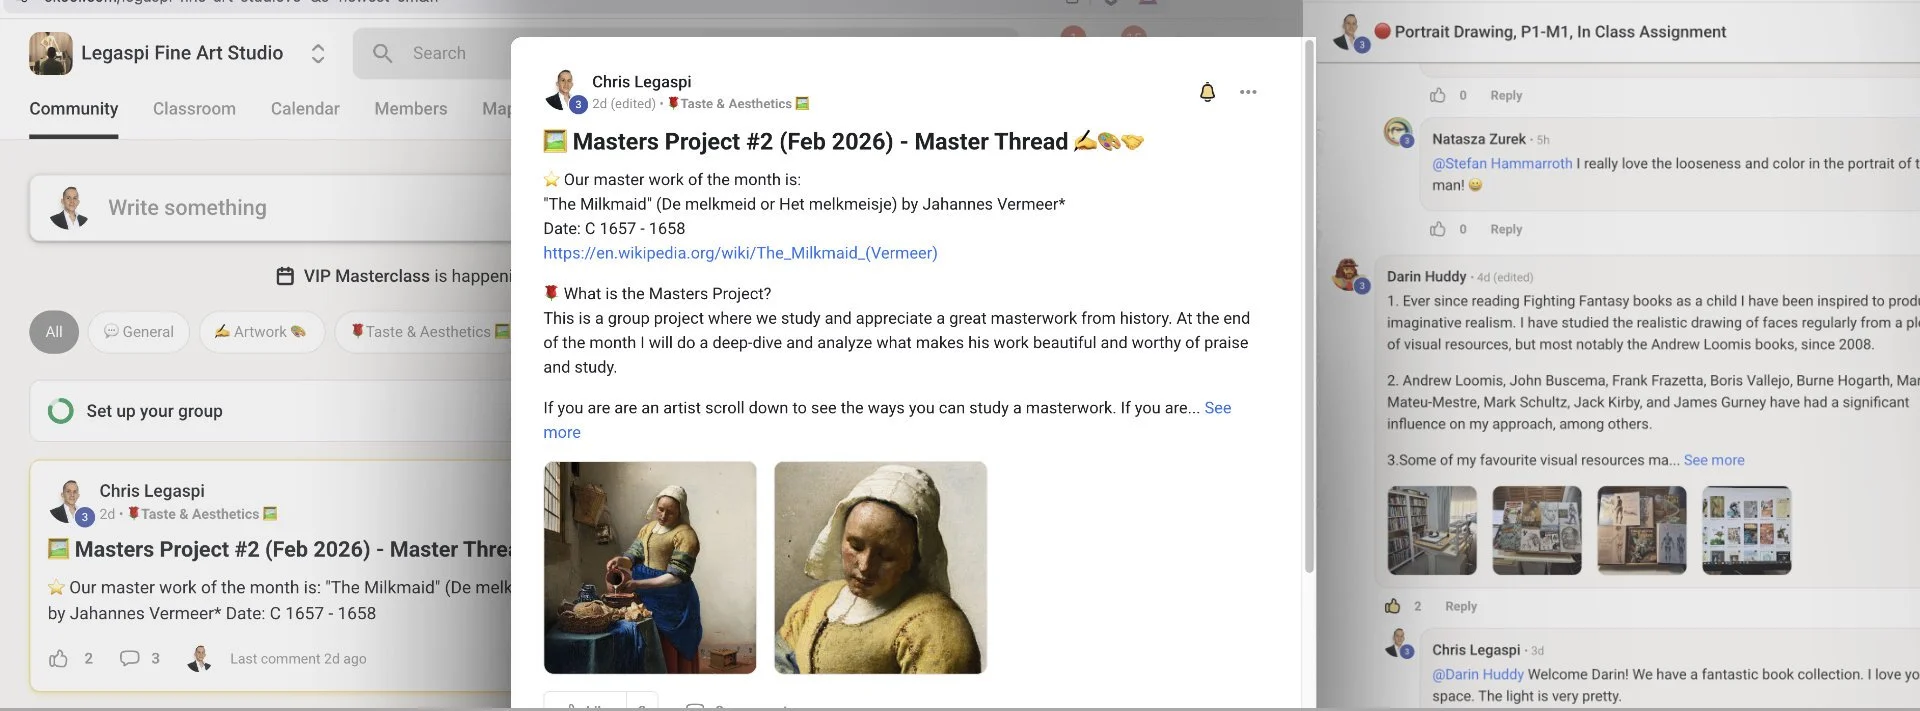
Task: Filter posts by General category
Action: 139,332
